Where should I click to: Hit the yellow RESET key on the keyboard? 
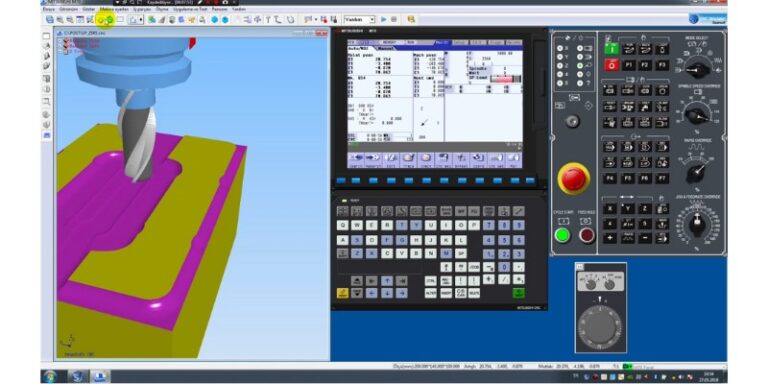[x=342, y=293]
